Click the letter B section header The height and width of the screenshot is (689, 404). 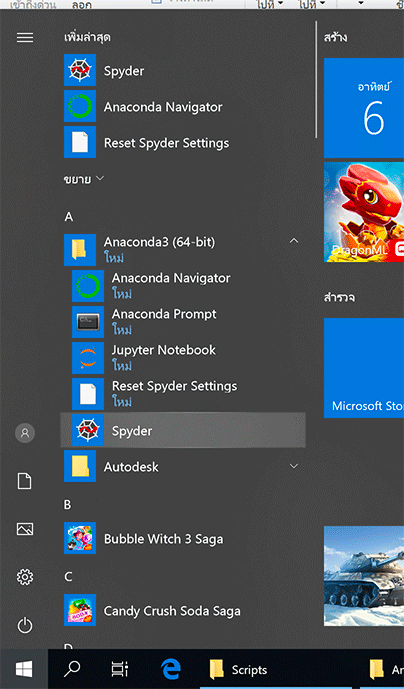[x=68, y=504]
